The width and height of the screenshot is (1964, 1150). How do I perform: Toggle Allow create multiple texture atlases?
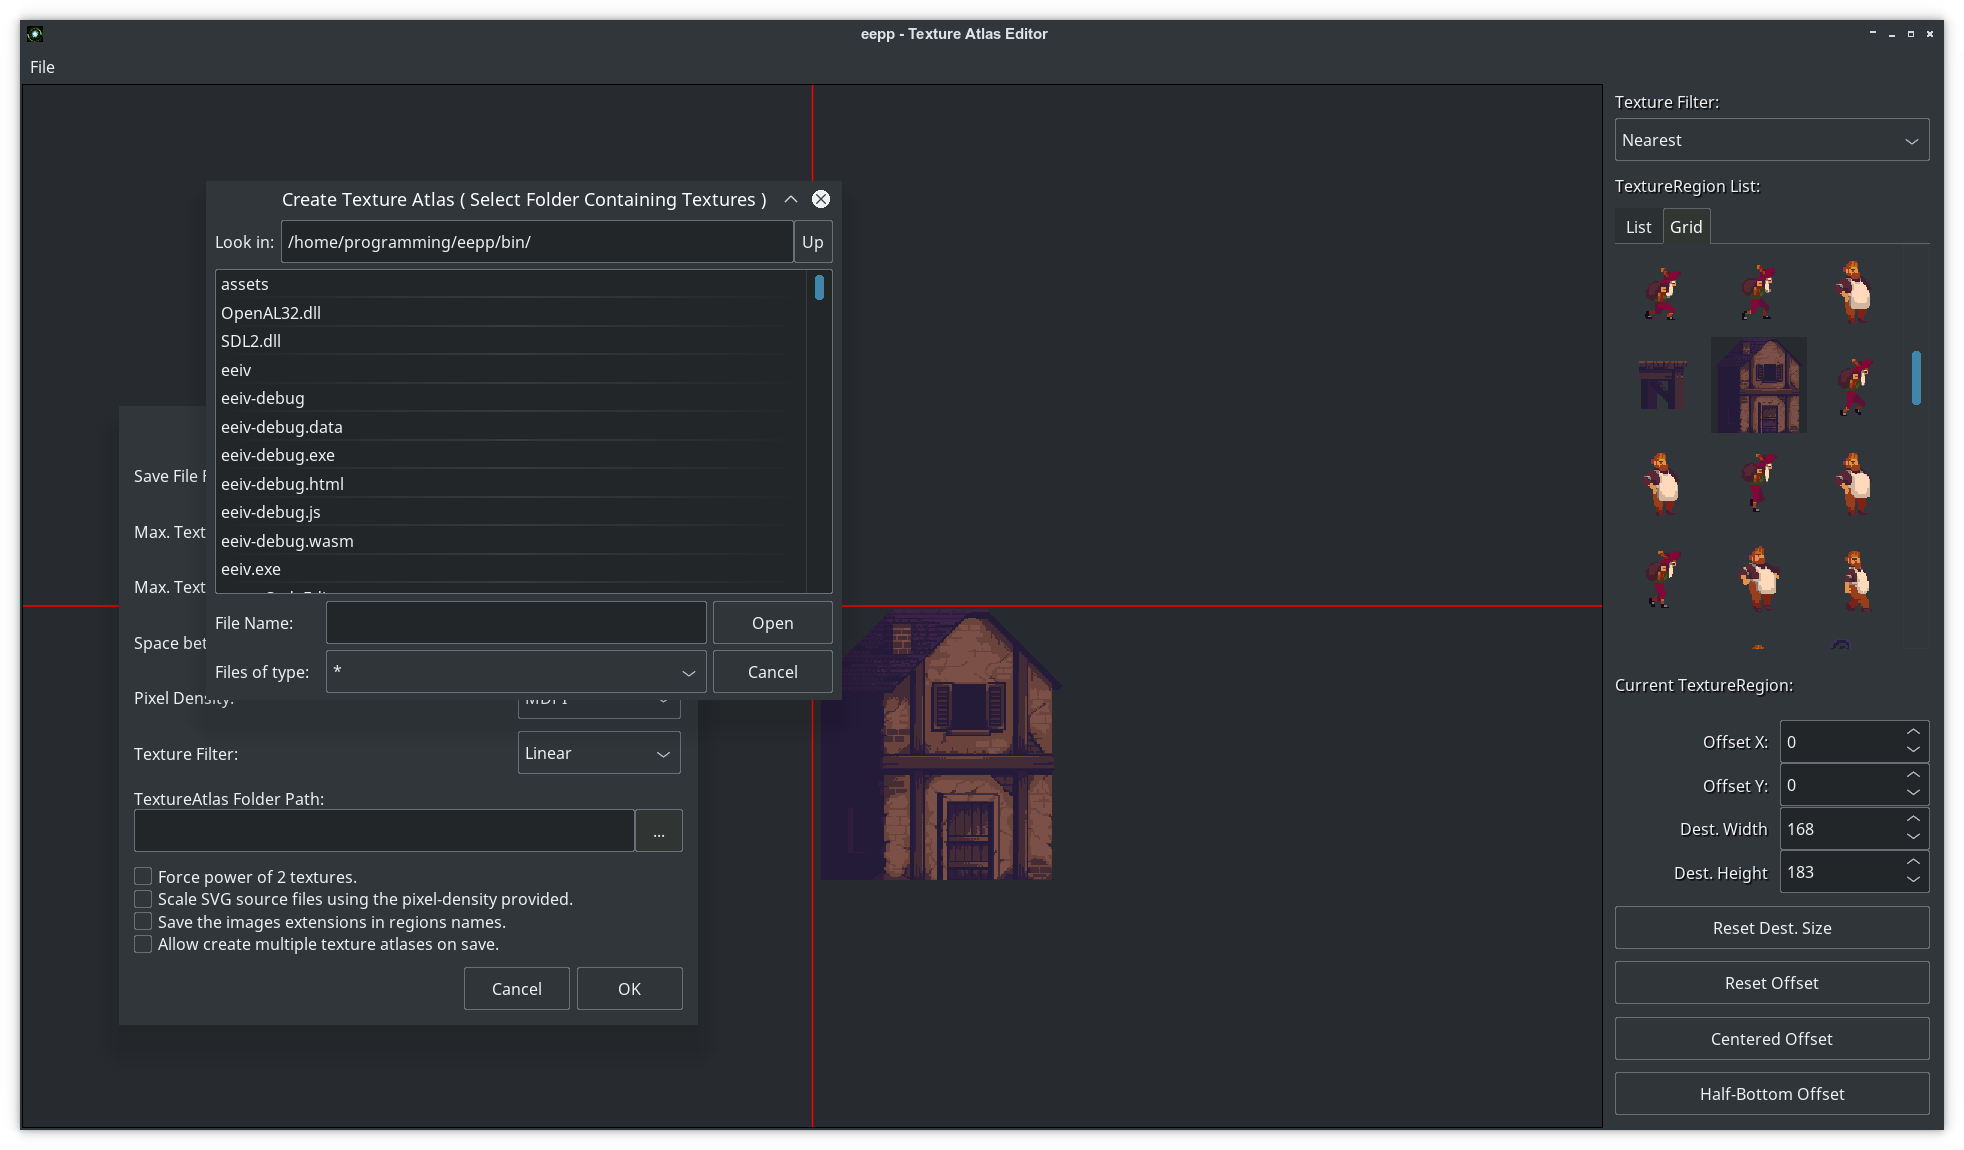point(144,944)
